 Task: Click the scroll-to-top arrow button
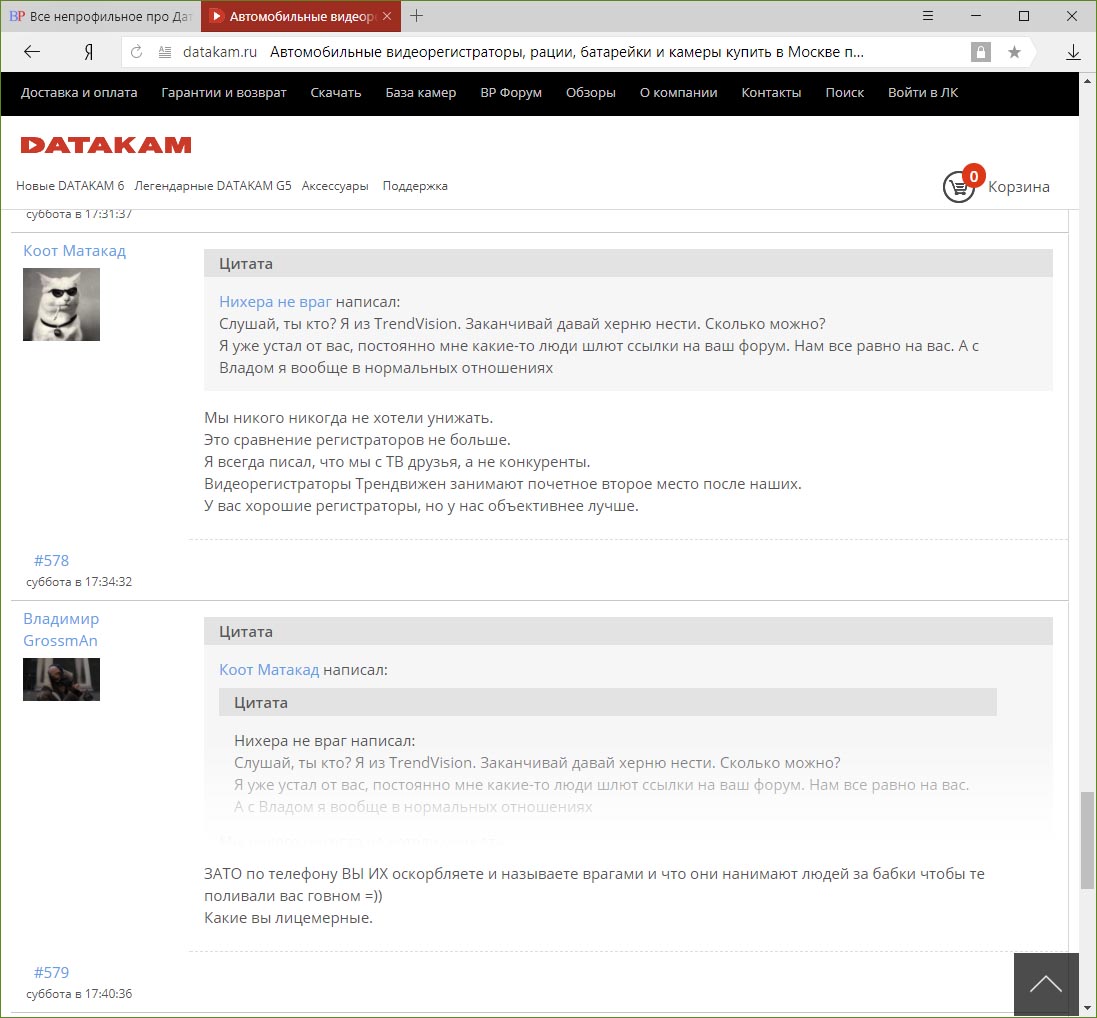tap(1045, 984)
